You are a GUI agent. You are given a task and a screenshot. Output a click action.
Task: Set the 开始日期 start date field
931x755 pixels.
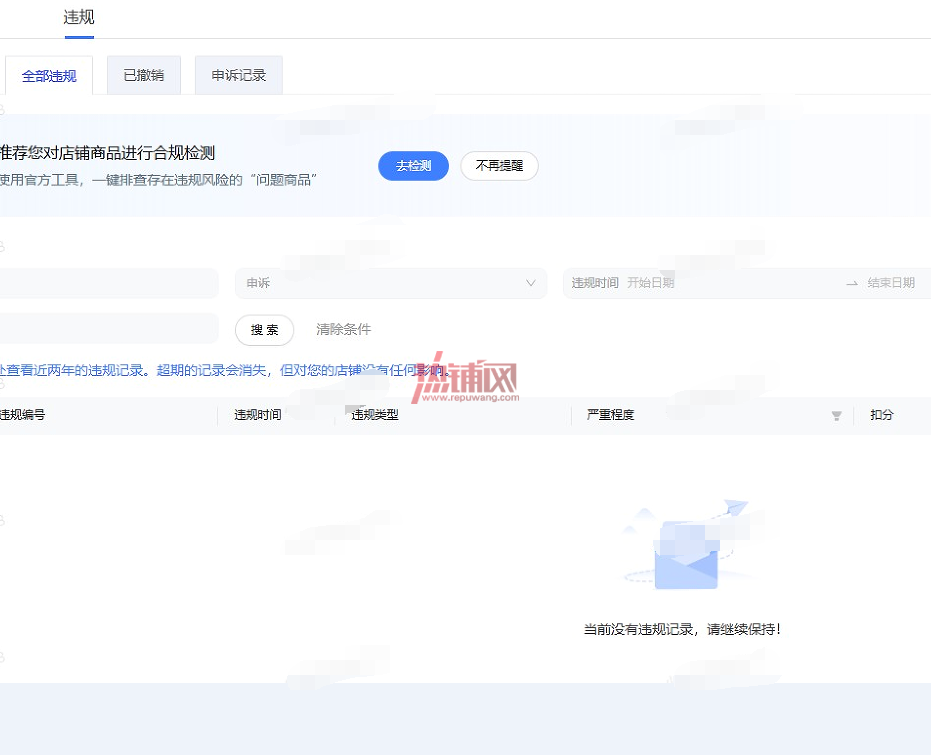[651, 283]
